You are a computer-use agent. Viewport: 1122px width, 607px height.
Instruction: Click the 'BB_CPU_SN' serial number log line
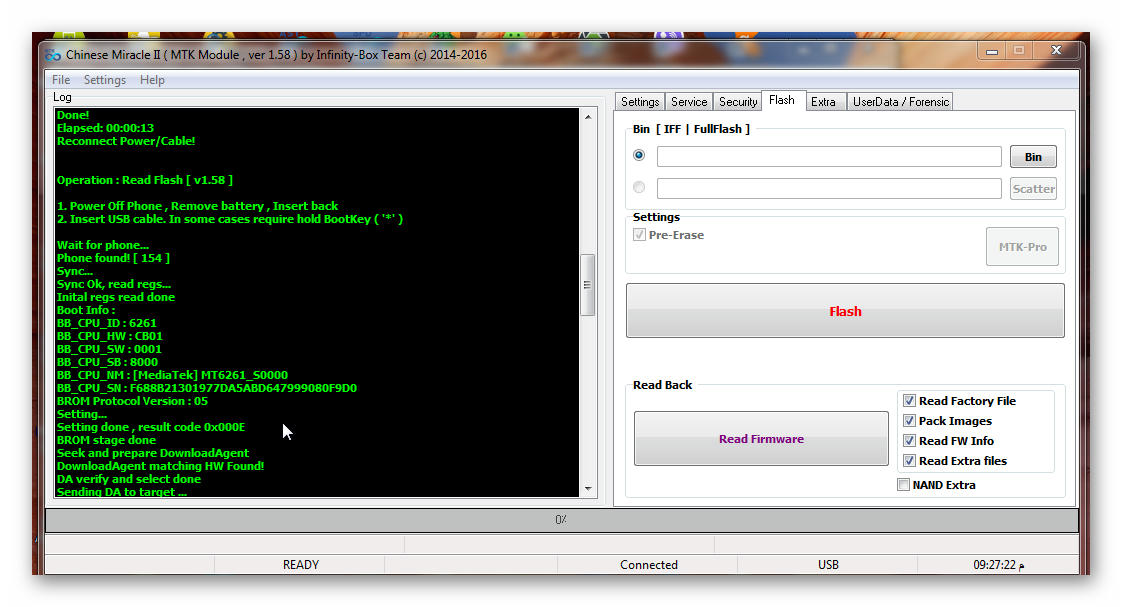[207, 388]
